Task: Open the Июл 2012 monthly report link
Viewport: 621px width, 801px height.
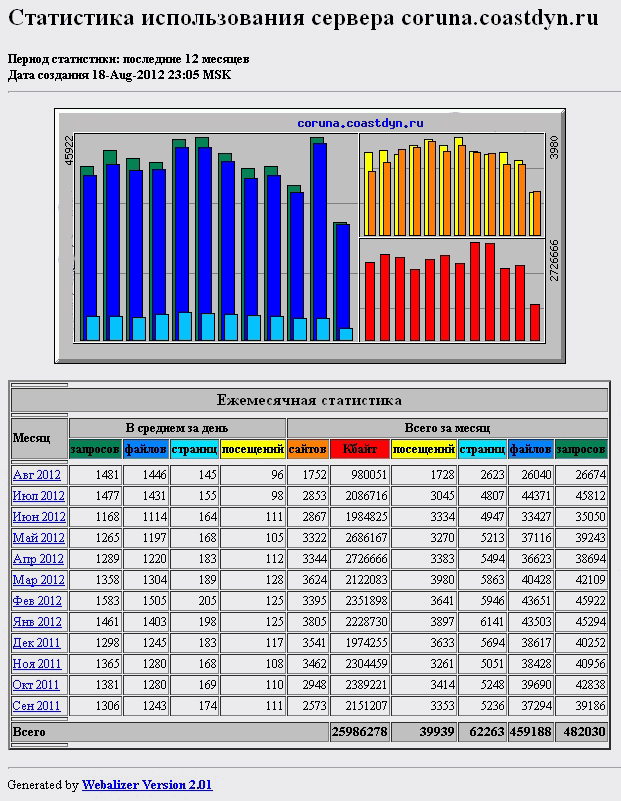Action: click(x=38, y=496)
